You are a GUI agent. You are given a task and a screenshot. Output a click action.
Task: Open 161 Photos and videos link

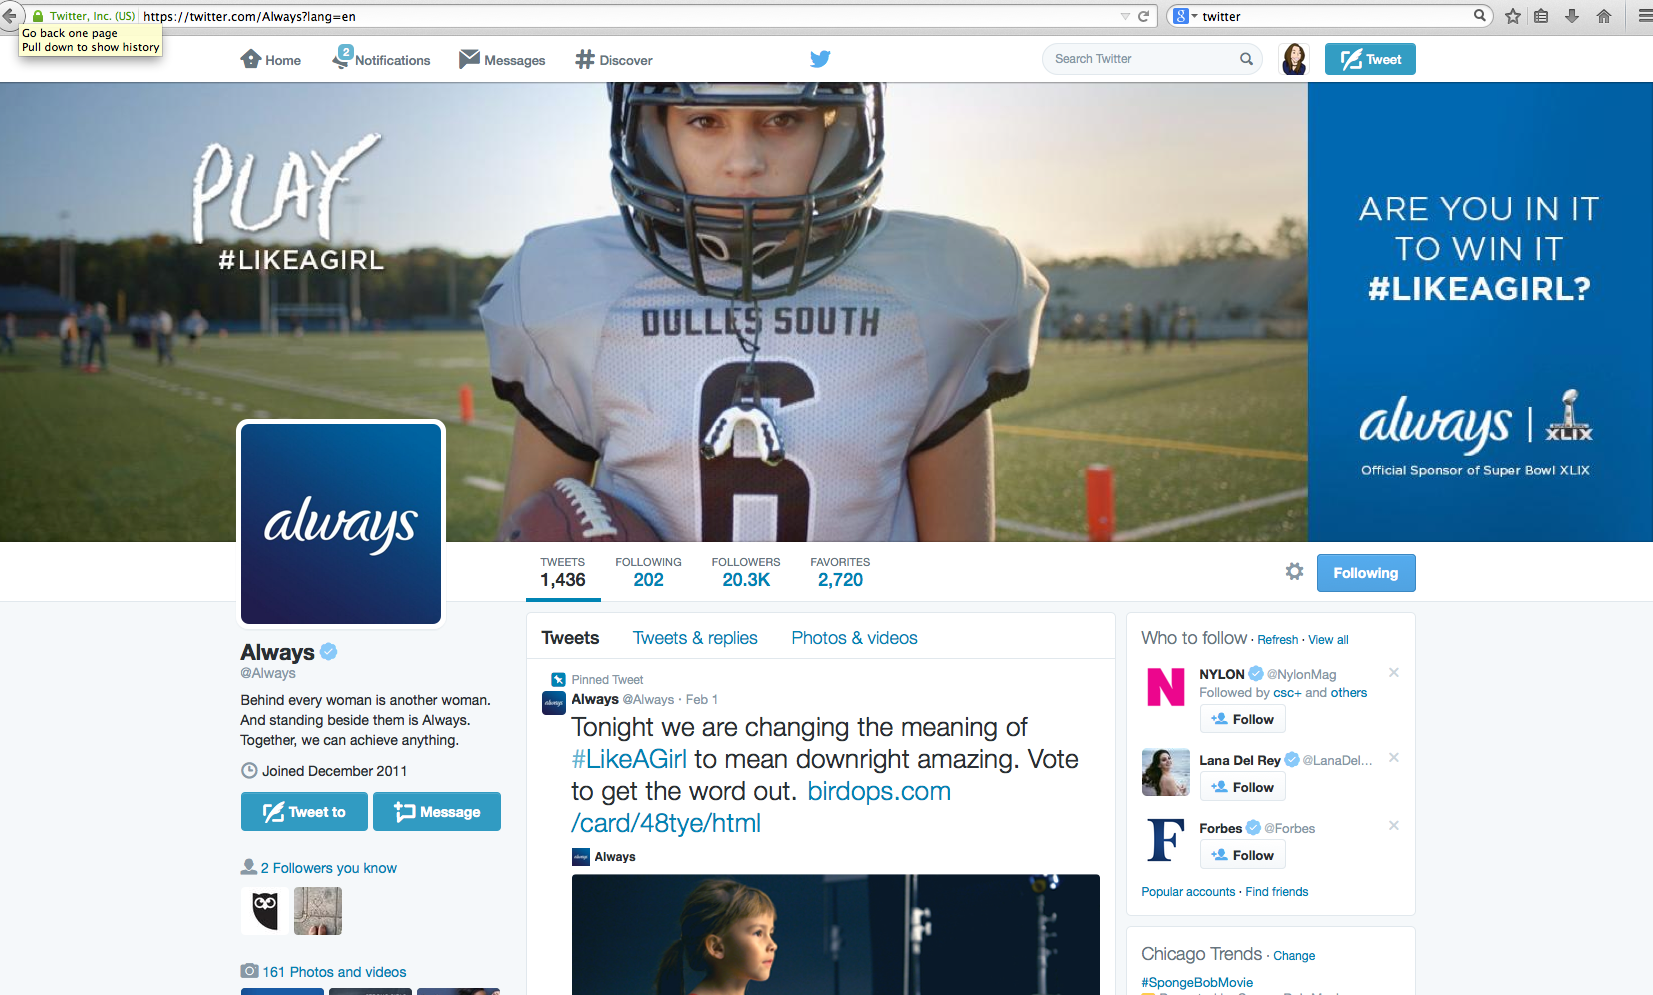334,972
